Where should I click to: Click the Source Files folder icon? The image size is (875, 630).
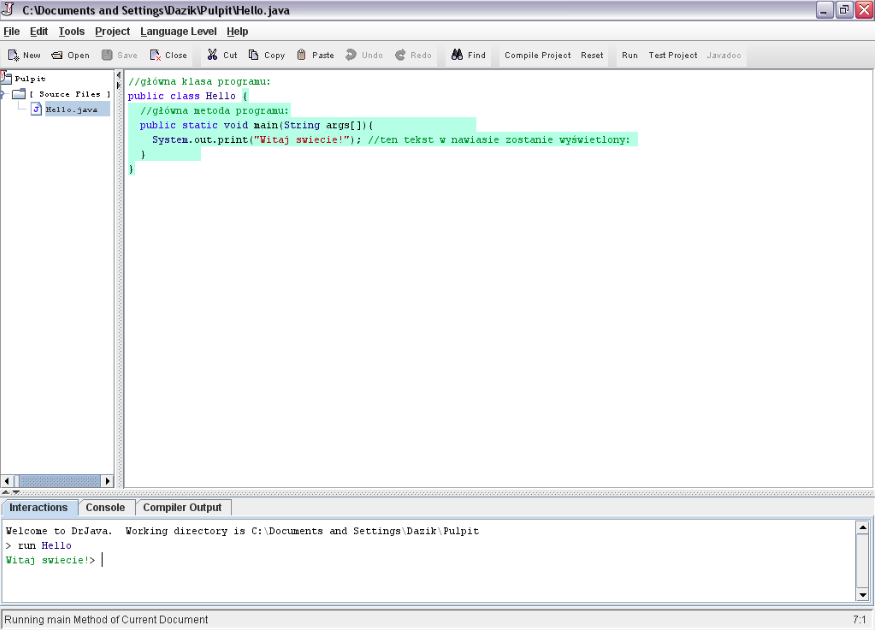18,94
